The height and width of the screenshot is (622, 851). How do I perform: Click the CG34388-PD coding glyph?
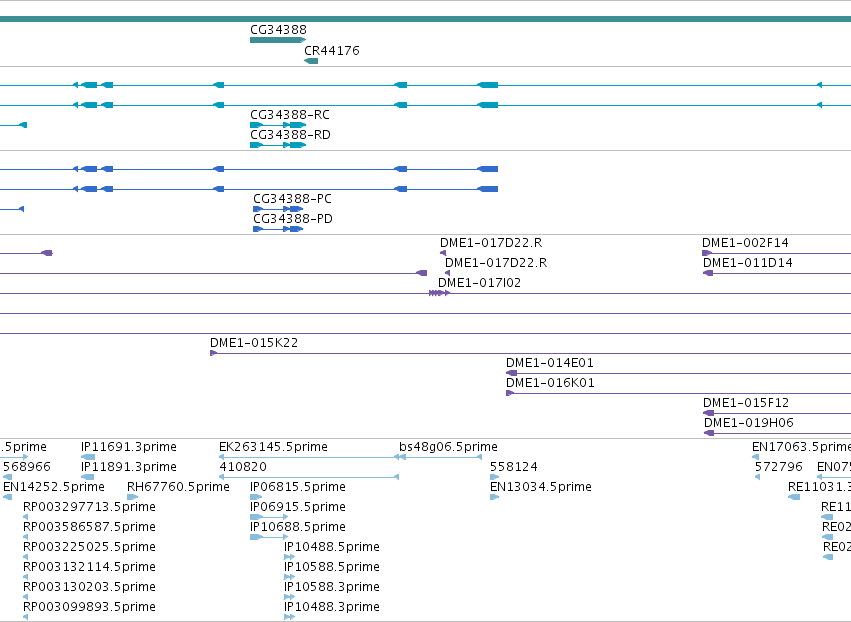coord(278,229)
